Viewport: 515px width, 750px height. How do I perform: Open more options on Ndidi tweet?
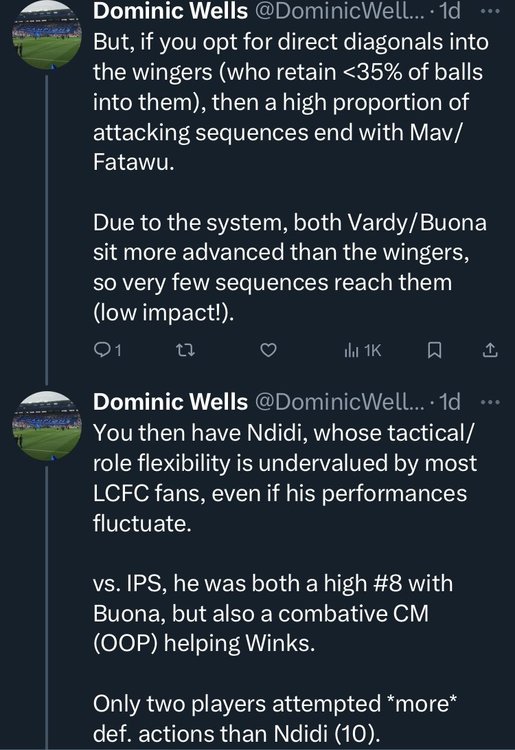(490, 402)
